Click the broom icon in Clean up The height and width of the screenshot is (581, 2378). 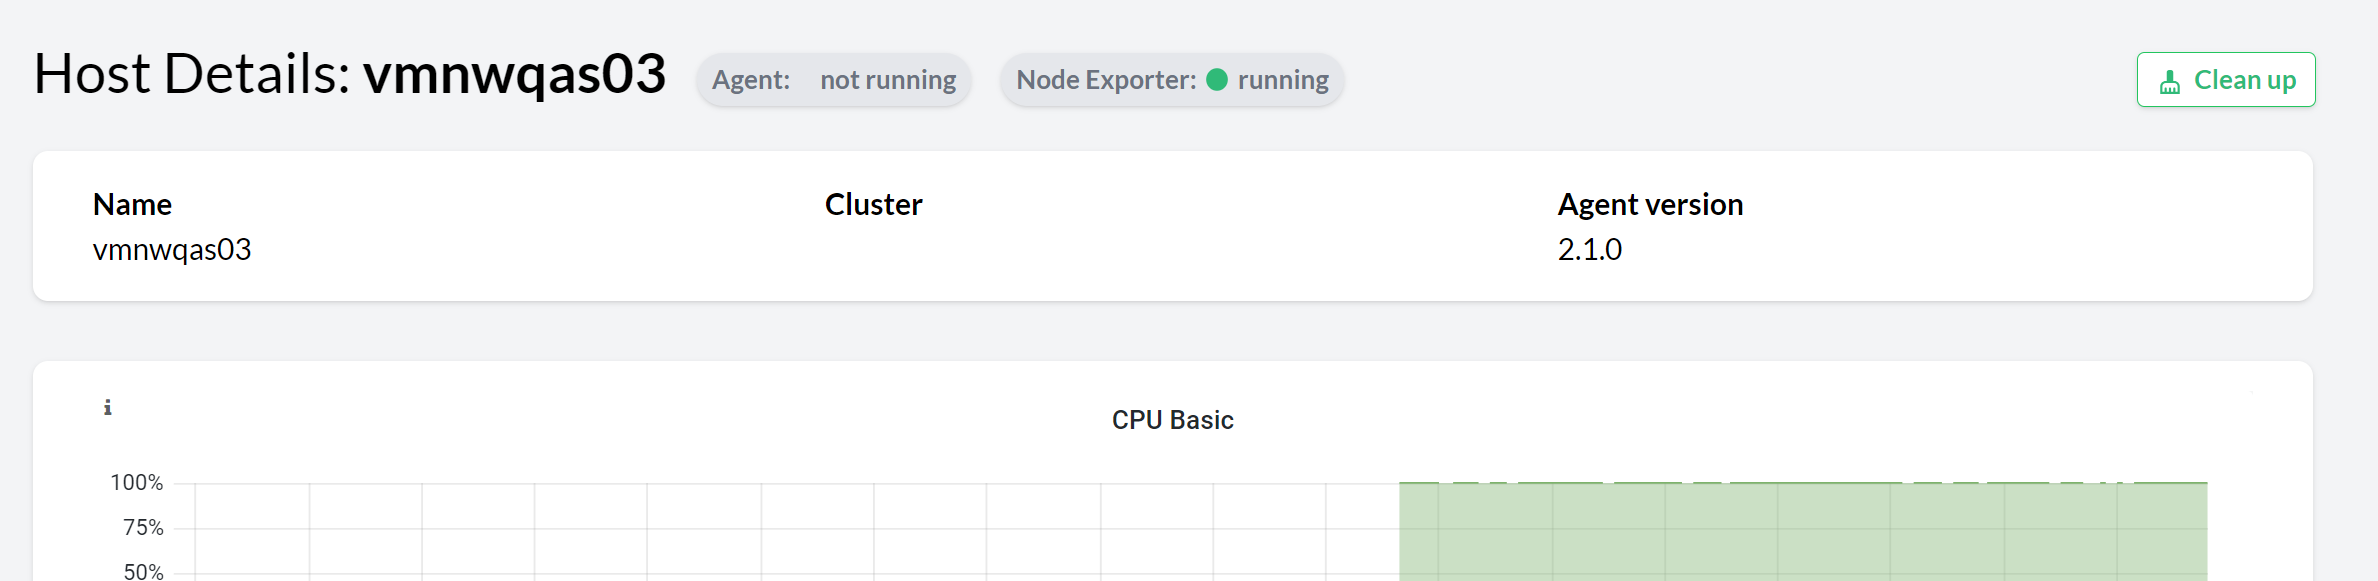click(2169, 81)
